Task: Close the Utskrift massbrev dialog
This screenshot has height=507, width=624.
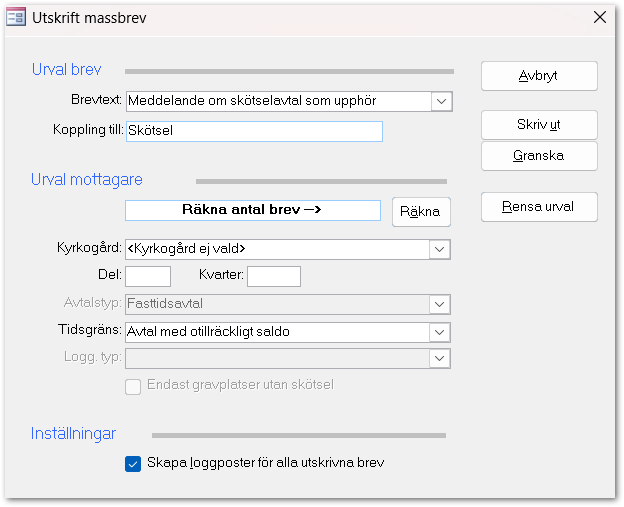Action: 599,17
